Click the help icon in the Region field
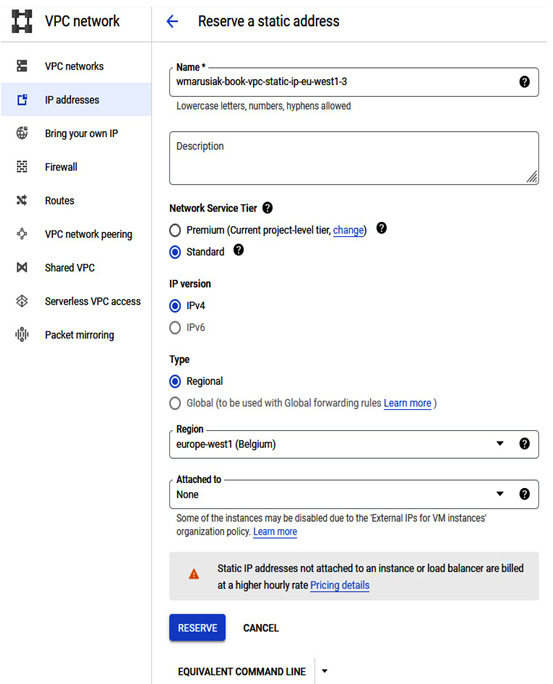 click(524, 444)
